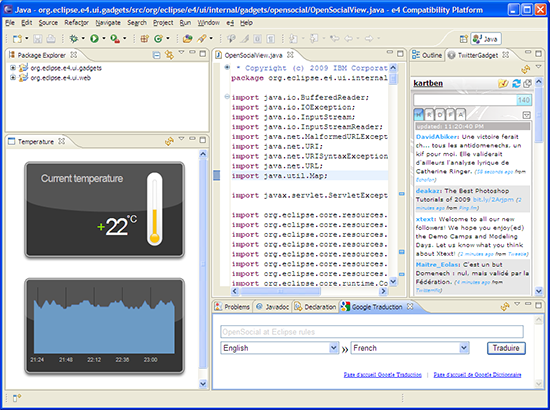Open the DavidAbiker user link

437,137
